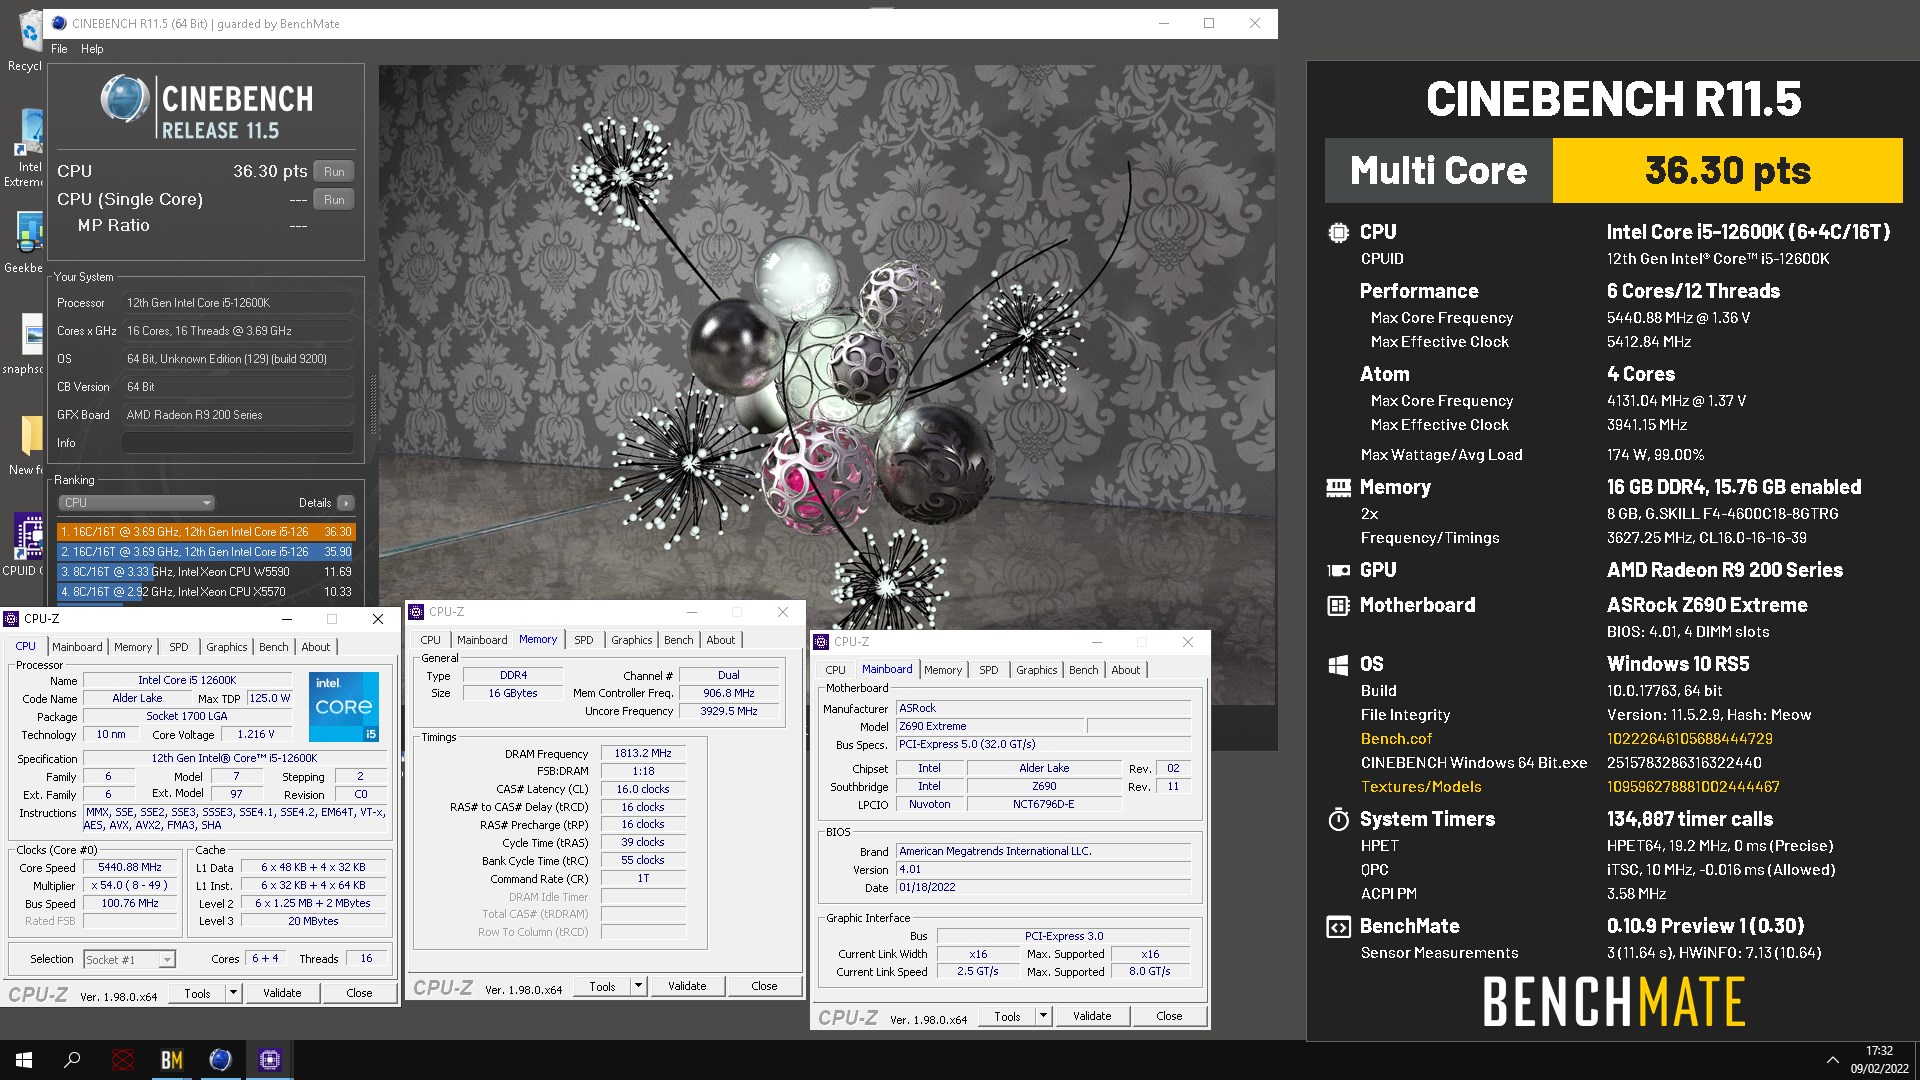Click the GFX Board field in Cinebench
This screenshot has width=1920, height=1080.
(x=238, y=415)
